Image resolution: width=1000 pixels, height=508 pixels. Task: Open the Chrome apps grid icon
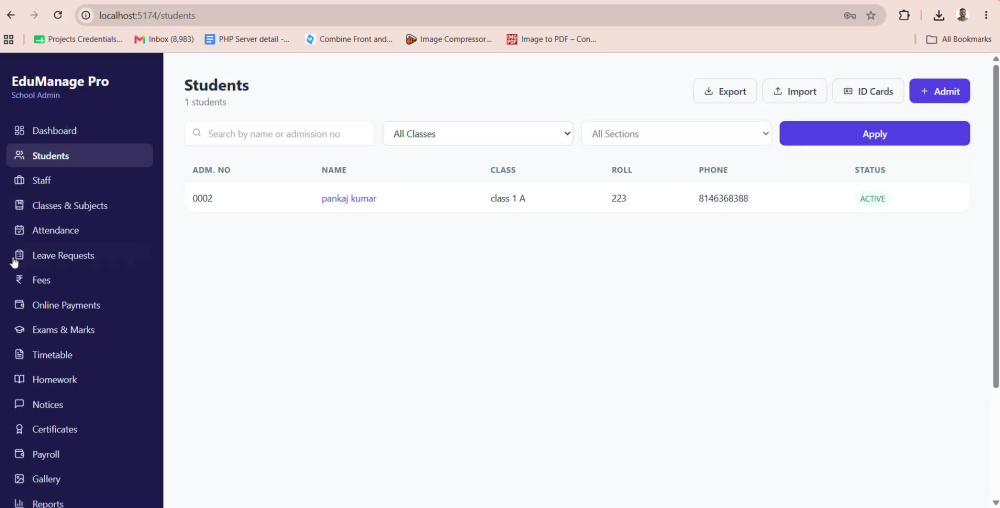[x=8, y=39]
